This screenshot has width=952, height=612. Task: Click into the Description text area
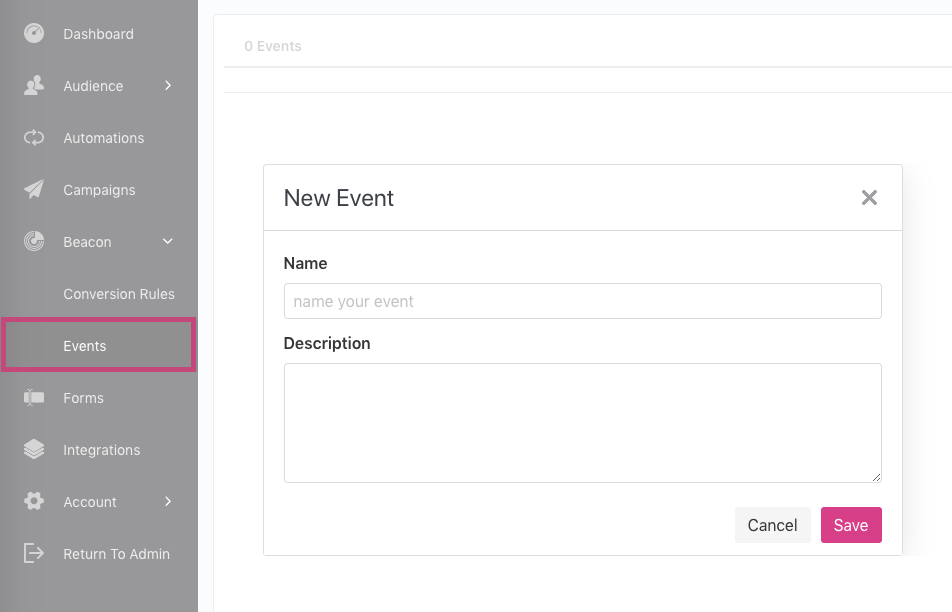click(x=583, y=423)
